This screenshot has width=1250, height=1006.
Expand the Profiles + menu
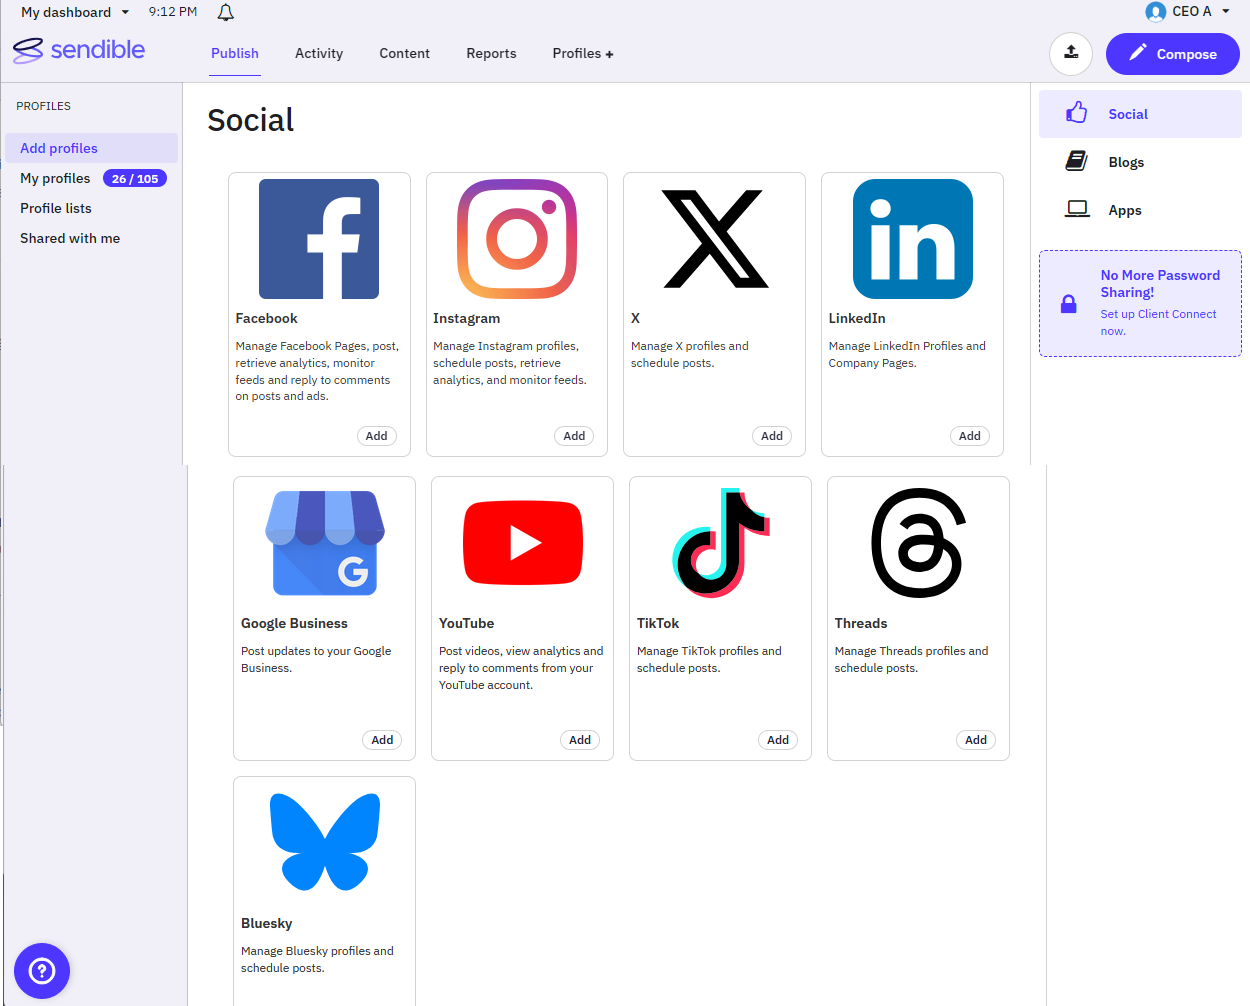coord(583,53)
